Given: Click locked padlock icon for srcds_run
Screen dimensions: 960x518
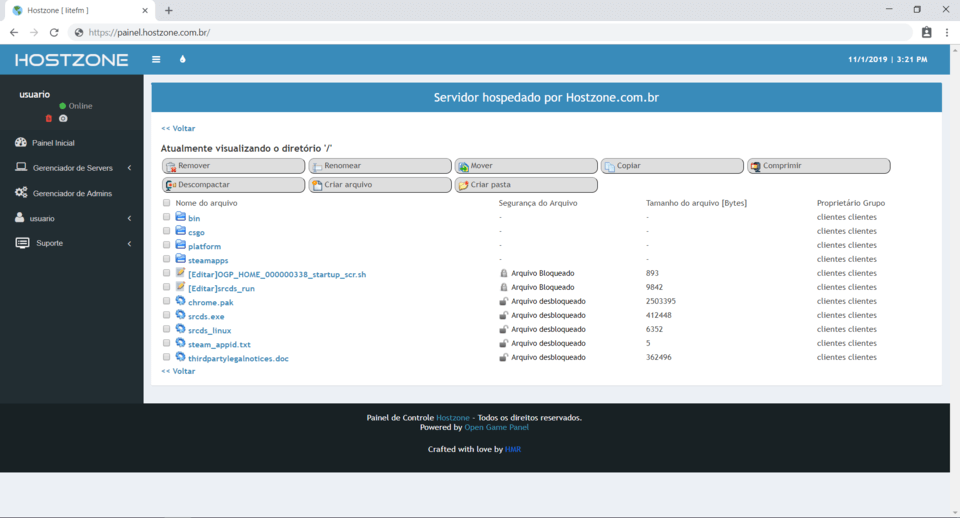Looking at the screenshot, I should click(x=503, y=287).
